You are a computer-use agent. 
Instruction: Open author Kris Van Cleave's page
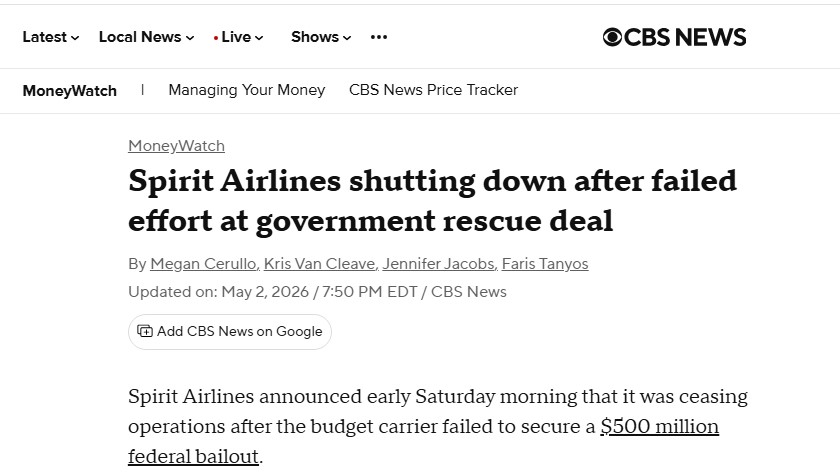click(320, 264)
